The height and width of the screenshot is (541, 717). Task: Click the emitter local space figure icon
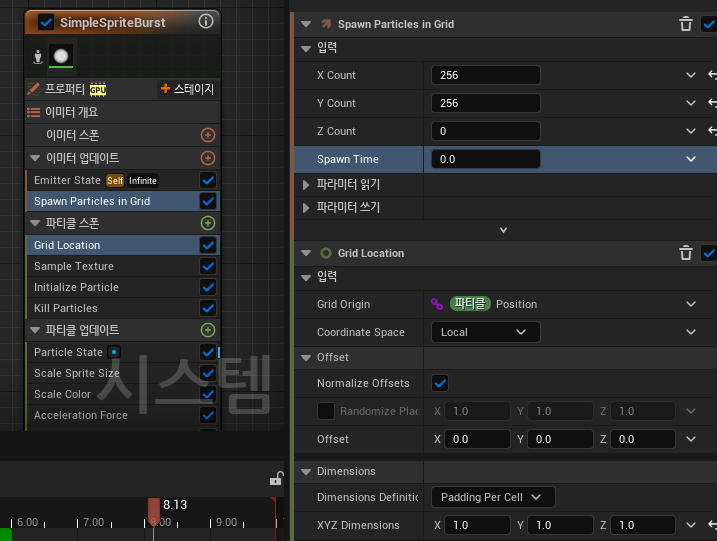[38, 57]
